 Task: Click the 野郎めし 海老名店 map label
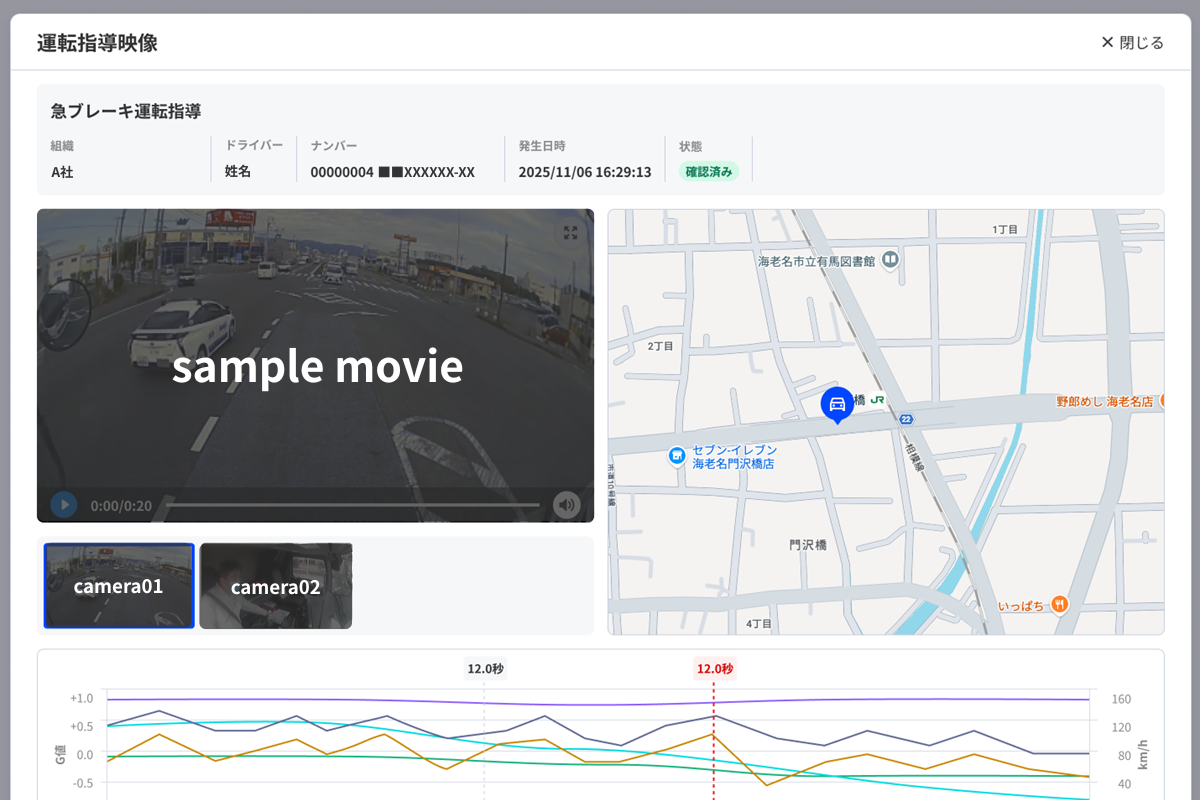click(1104, 401)
